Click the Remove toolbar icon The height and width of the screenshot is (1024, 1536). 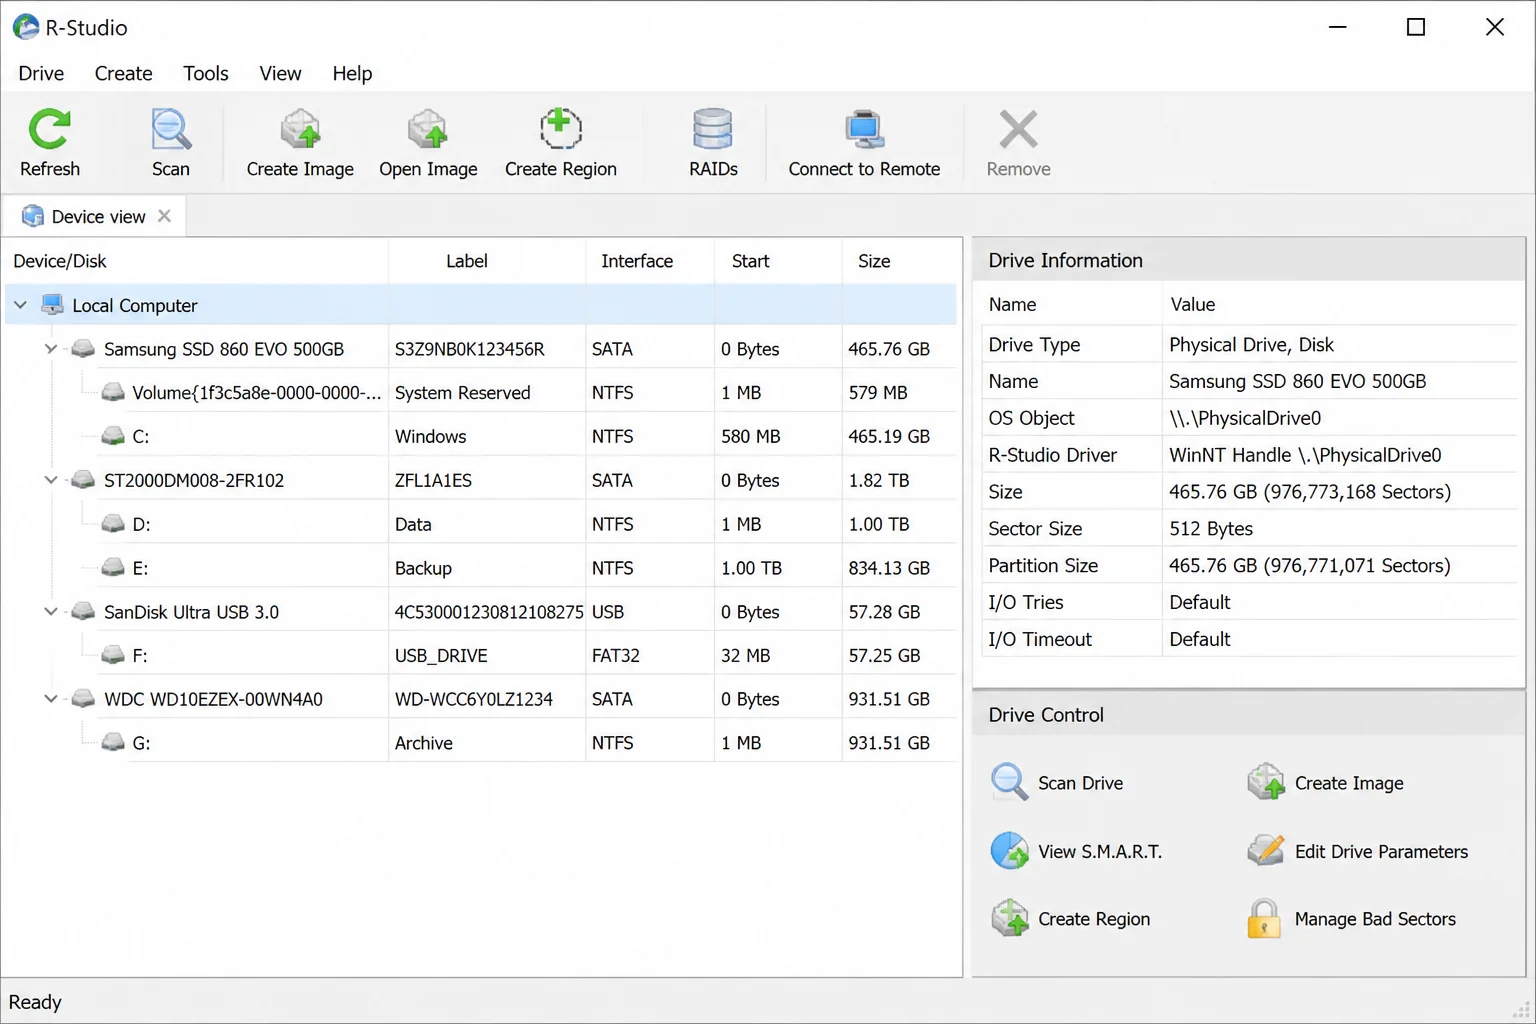pyautogui.click(x=1018, y=130)
